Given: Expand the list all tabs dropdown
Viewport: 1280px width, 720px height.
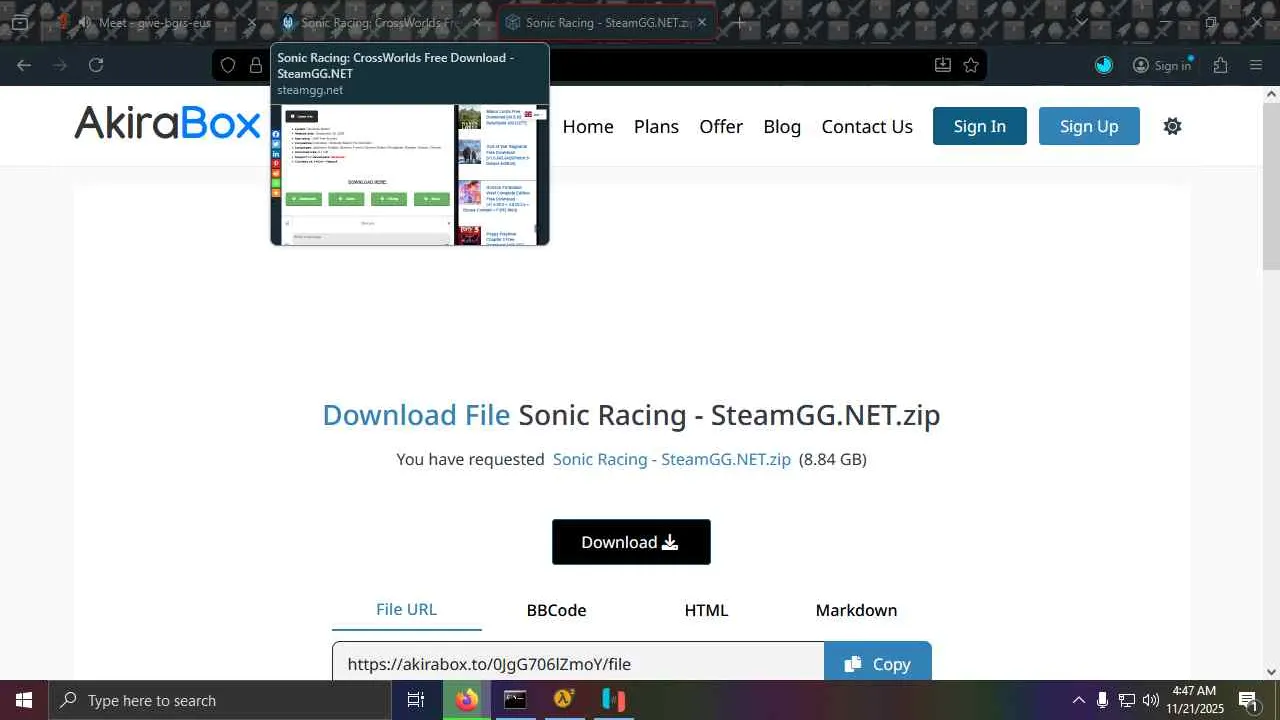Looking at the screenshot, I should (x=1081, y=22).
